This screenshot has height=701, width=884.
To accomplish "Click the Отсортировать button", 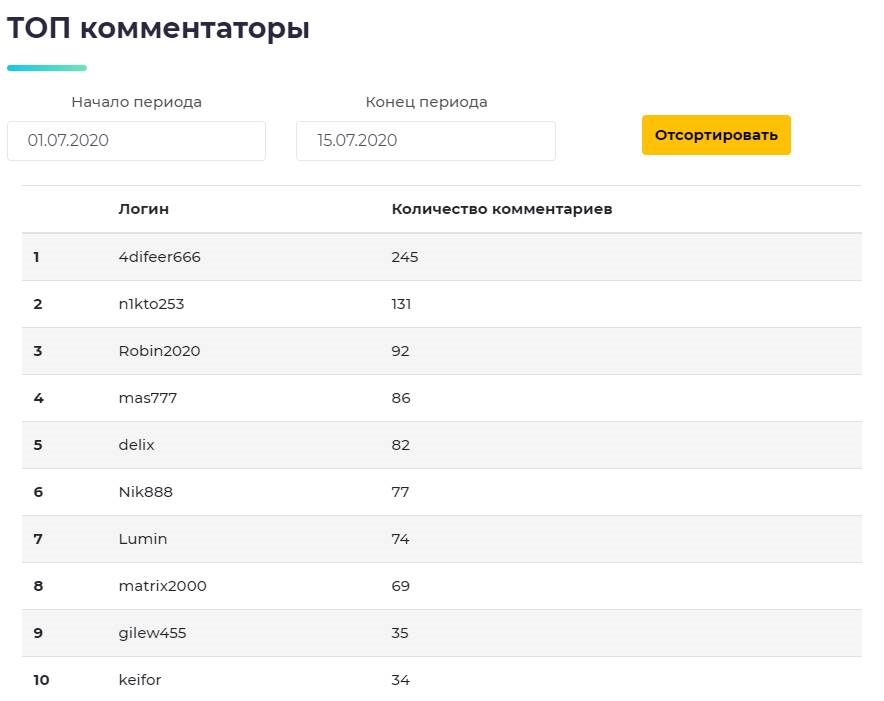I will [x=716, y=135].
